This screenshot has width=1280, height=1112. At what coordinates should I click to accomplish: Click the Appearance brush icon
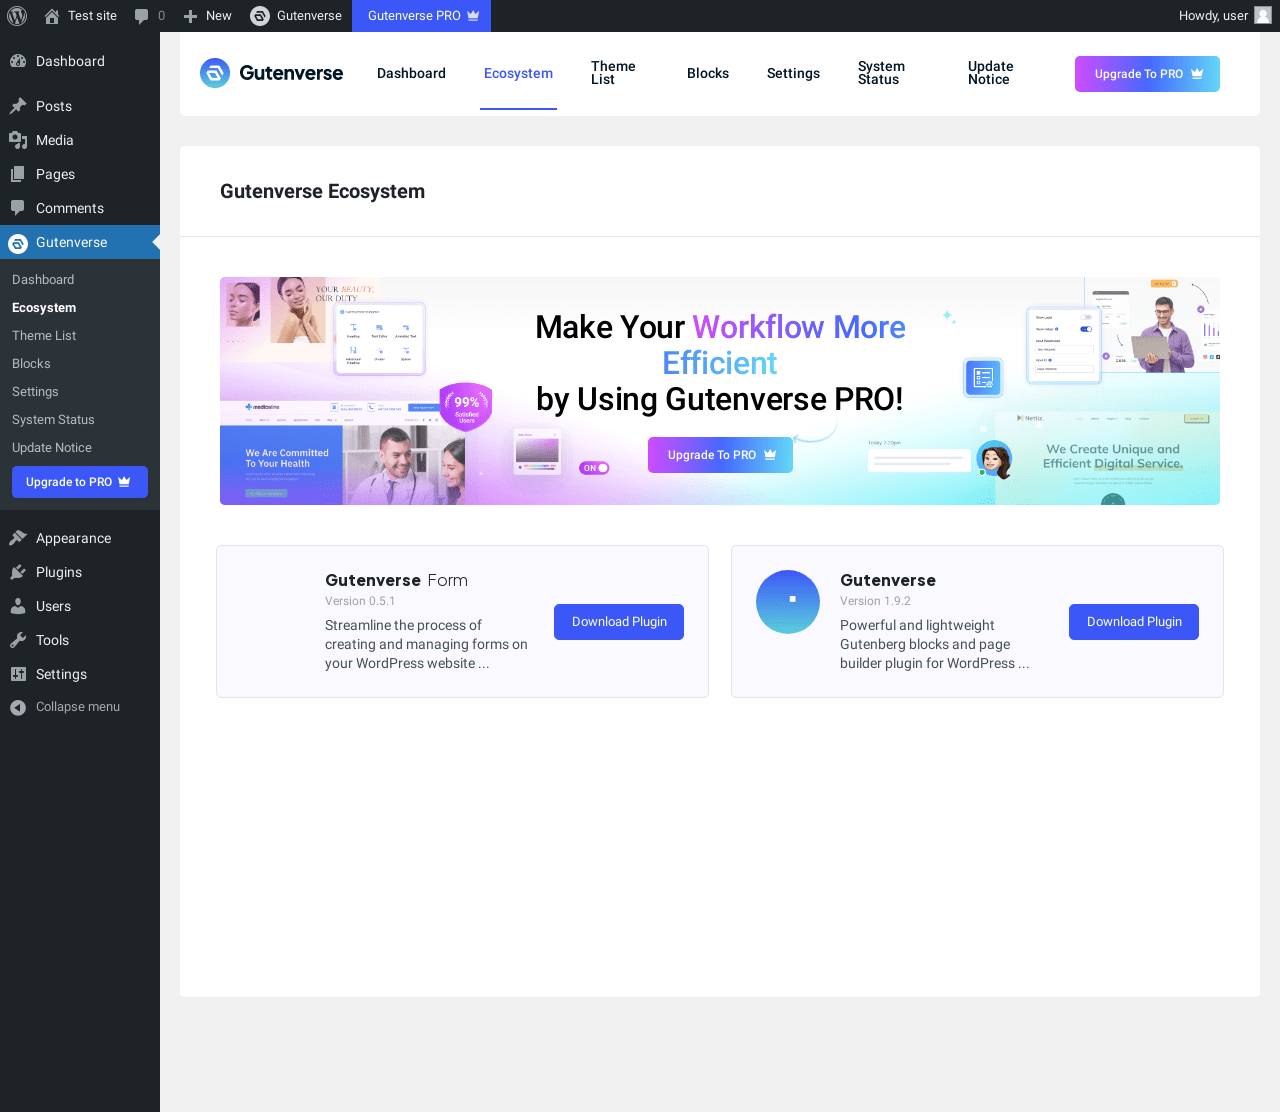(x=18, y=538)
